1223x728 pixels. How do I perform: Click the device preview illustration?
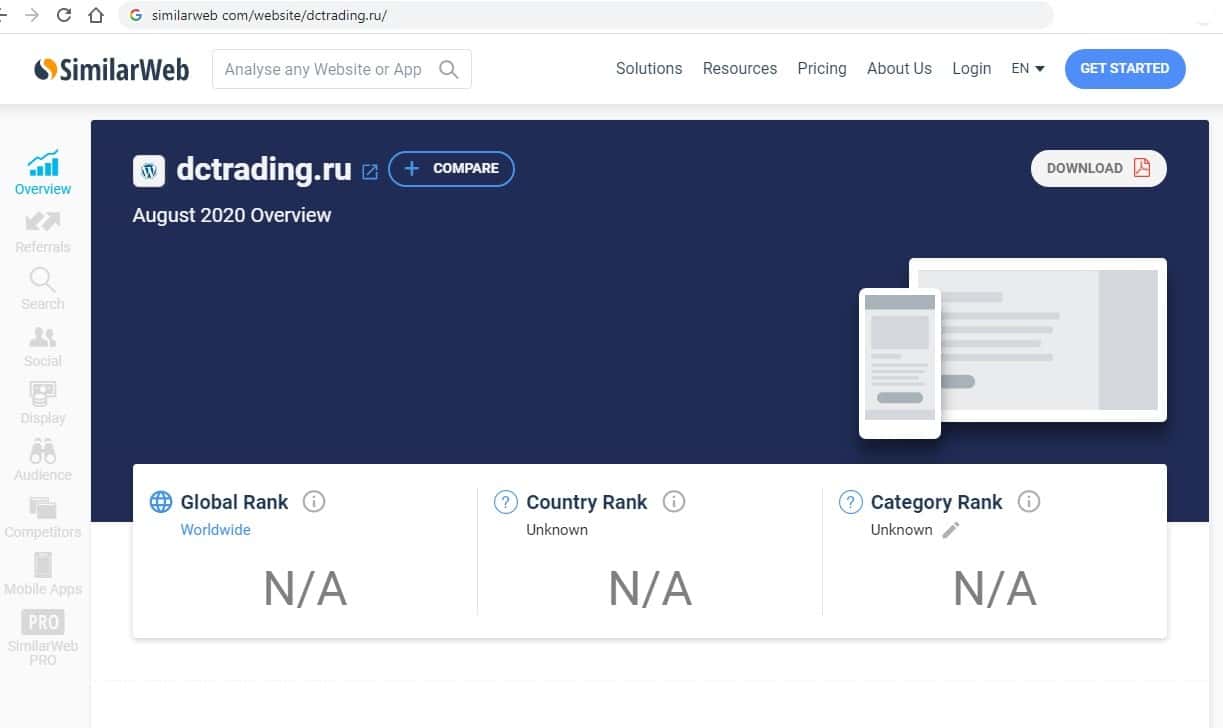tap(1013, 348)
